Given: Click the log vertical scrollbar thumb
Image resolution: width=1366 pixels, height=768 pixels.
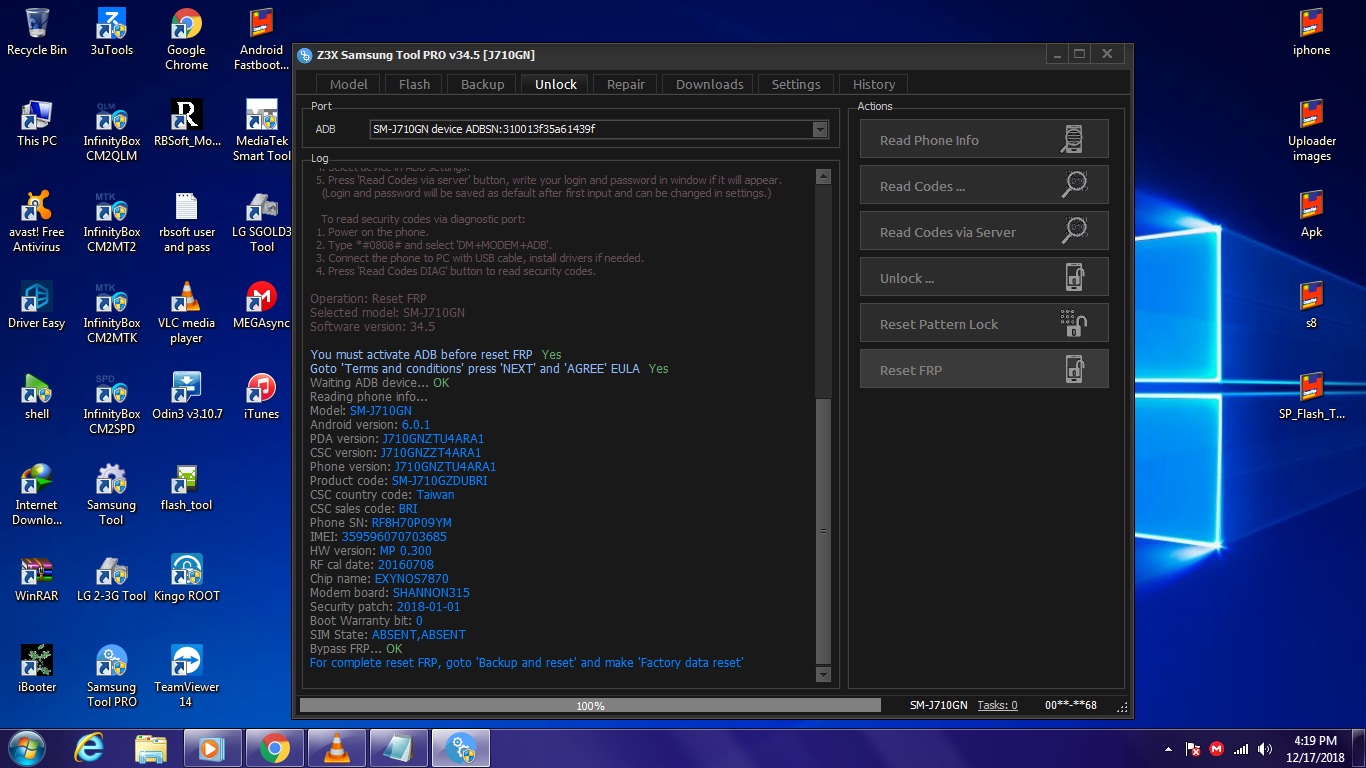Looking at the screenshot, I should (x=823, y=530).
